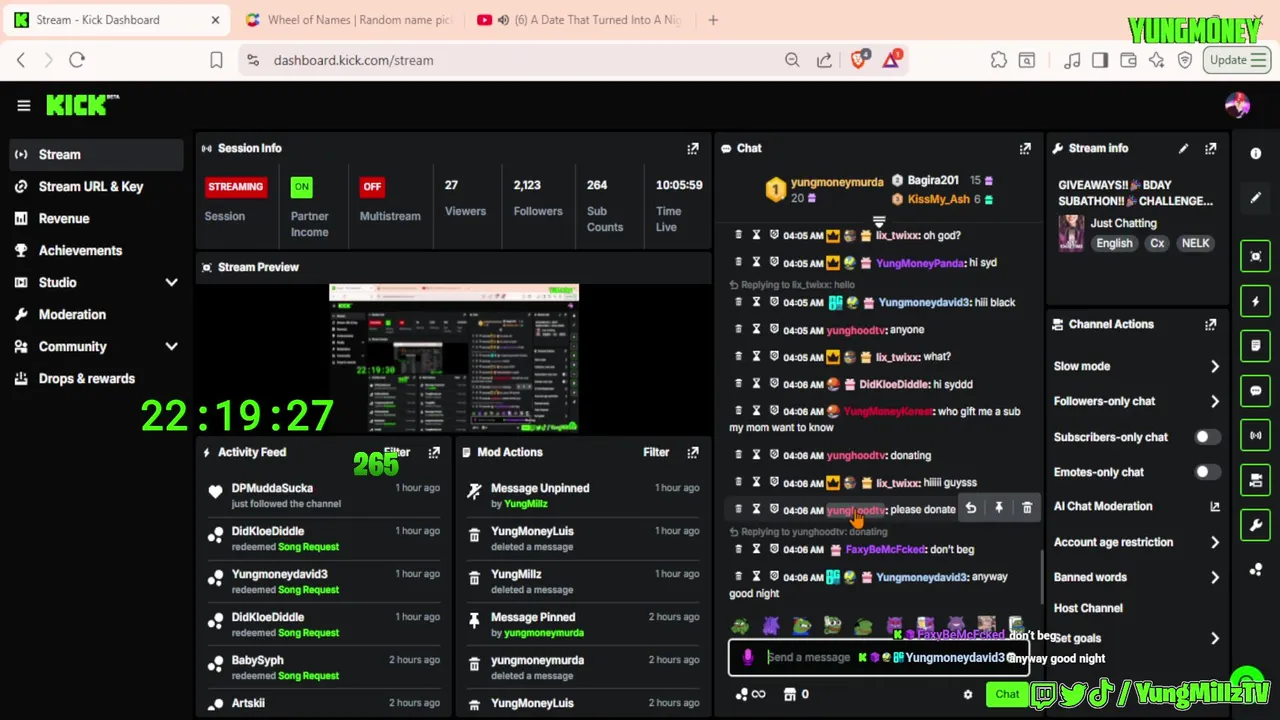Click the Kick logo
This screenshot has height=720, width=1280.
[82, 105]
